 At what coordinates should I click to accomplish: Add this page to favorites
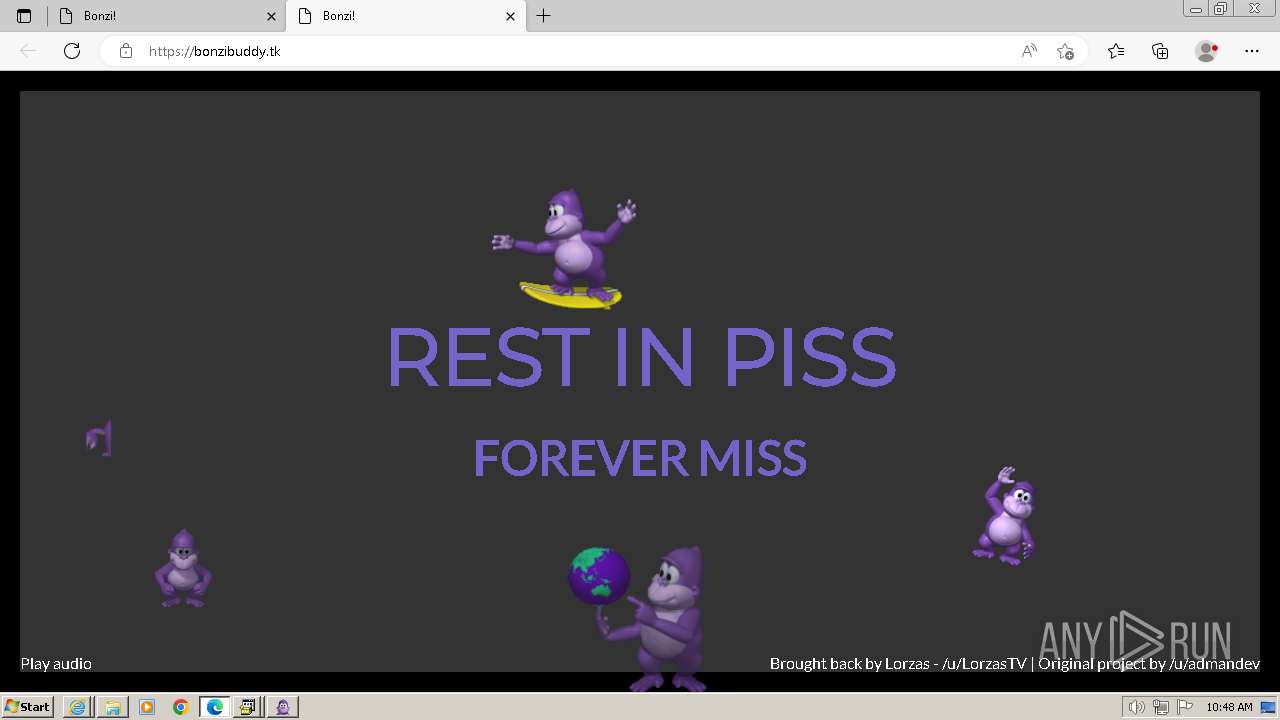click(1065, 51)
